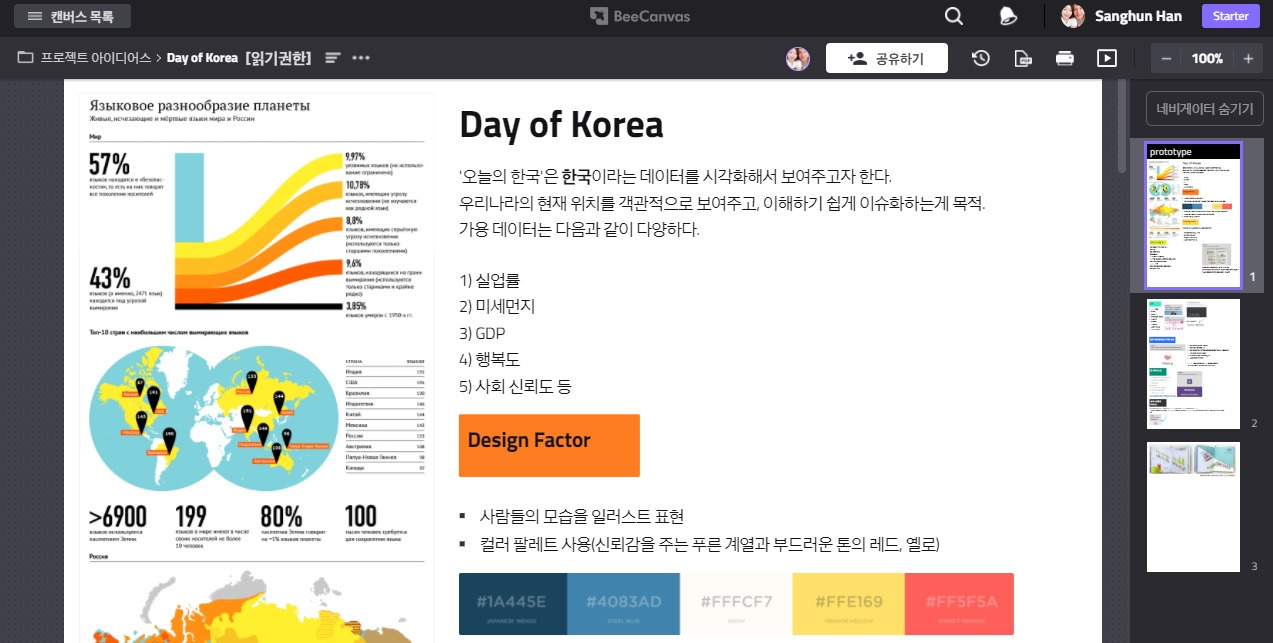The width and height of the screenshot is (1273, 643).
Task: Open version history
Action: click(x=980, y=58)
